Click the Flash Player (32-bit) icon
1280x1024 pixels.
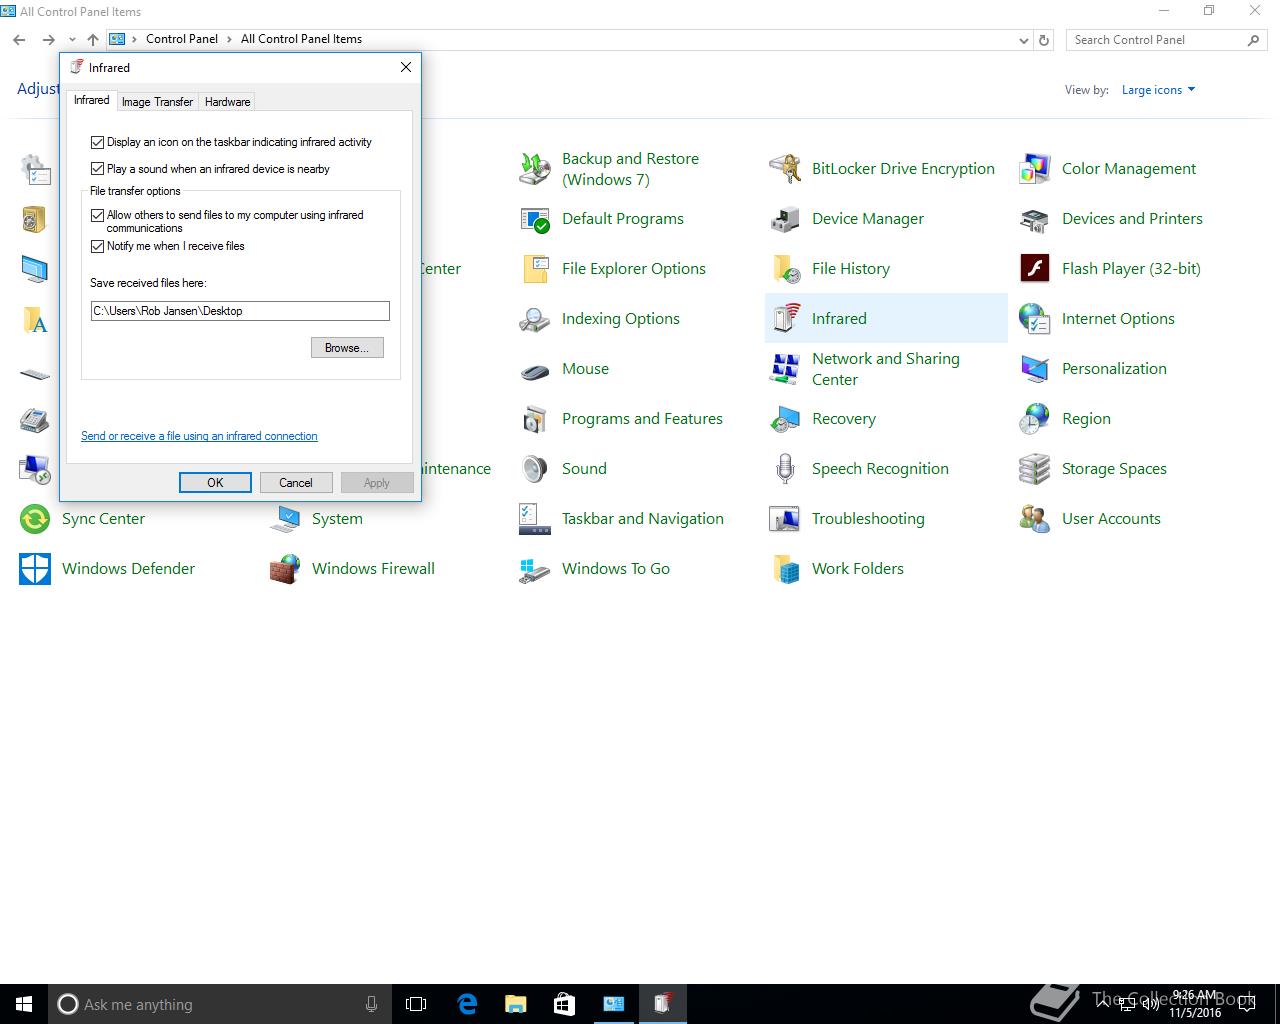click(1034, 269)
